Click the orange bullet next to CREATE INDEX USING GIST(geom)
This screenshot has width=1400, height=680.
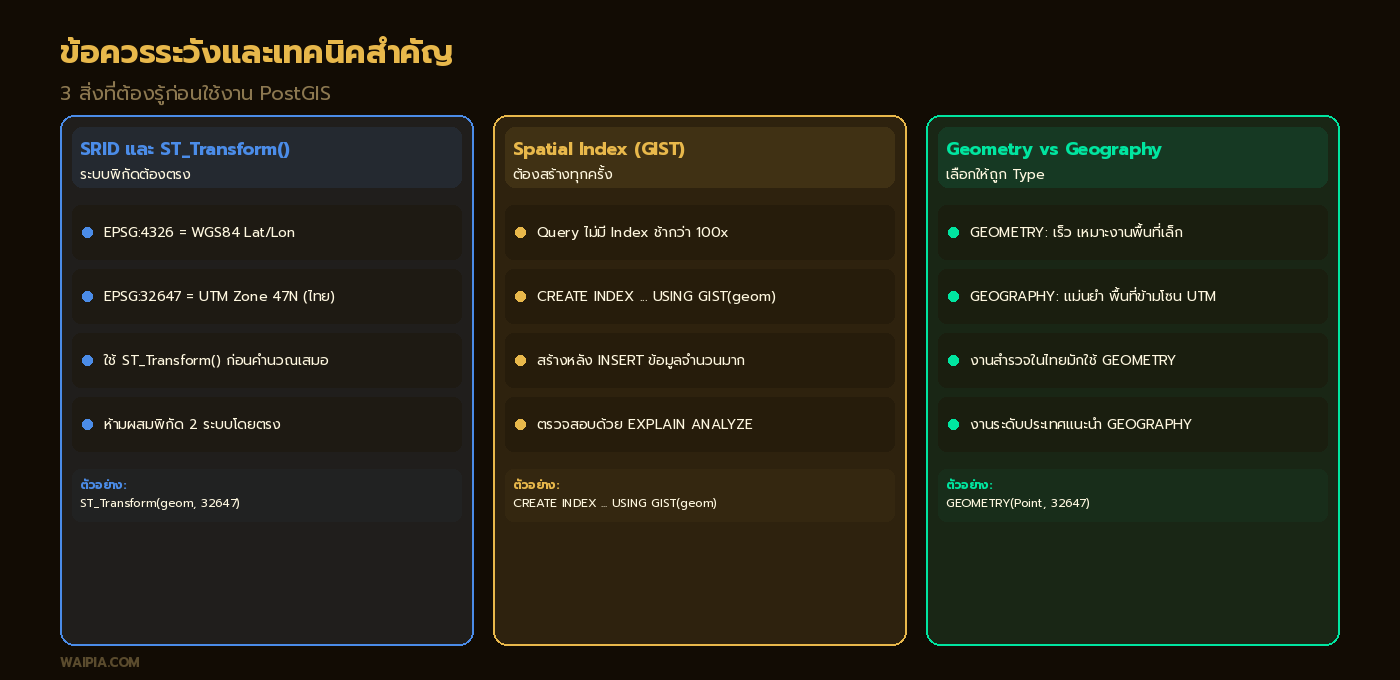[521, 296]
